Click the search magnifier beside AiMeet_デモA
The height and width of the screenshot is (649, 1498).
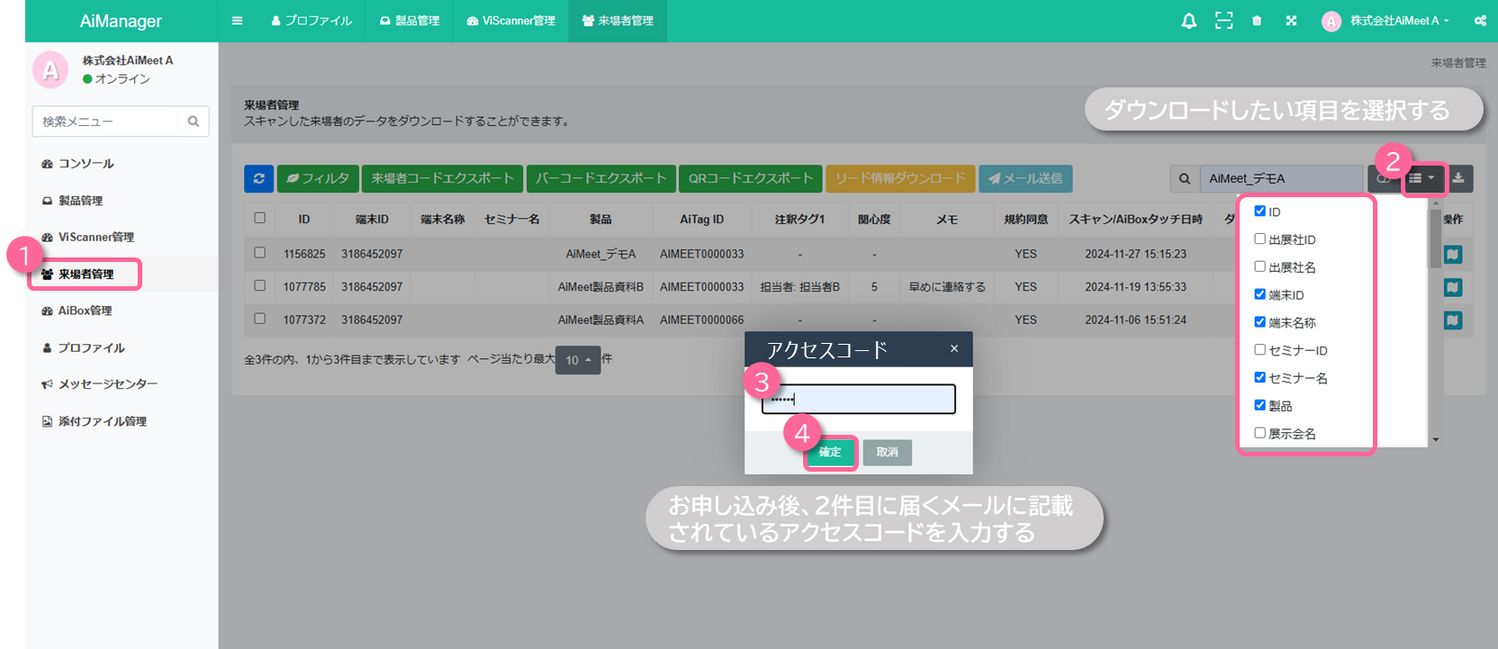click(x=1185, y=179)
